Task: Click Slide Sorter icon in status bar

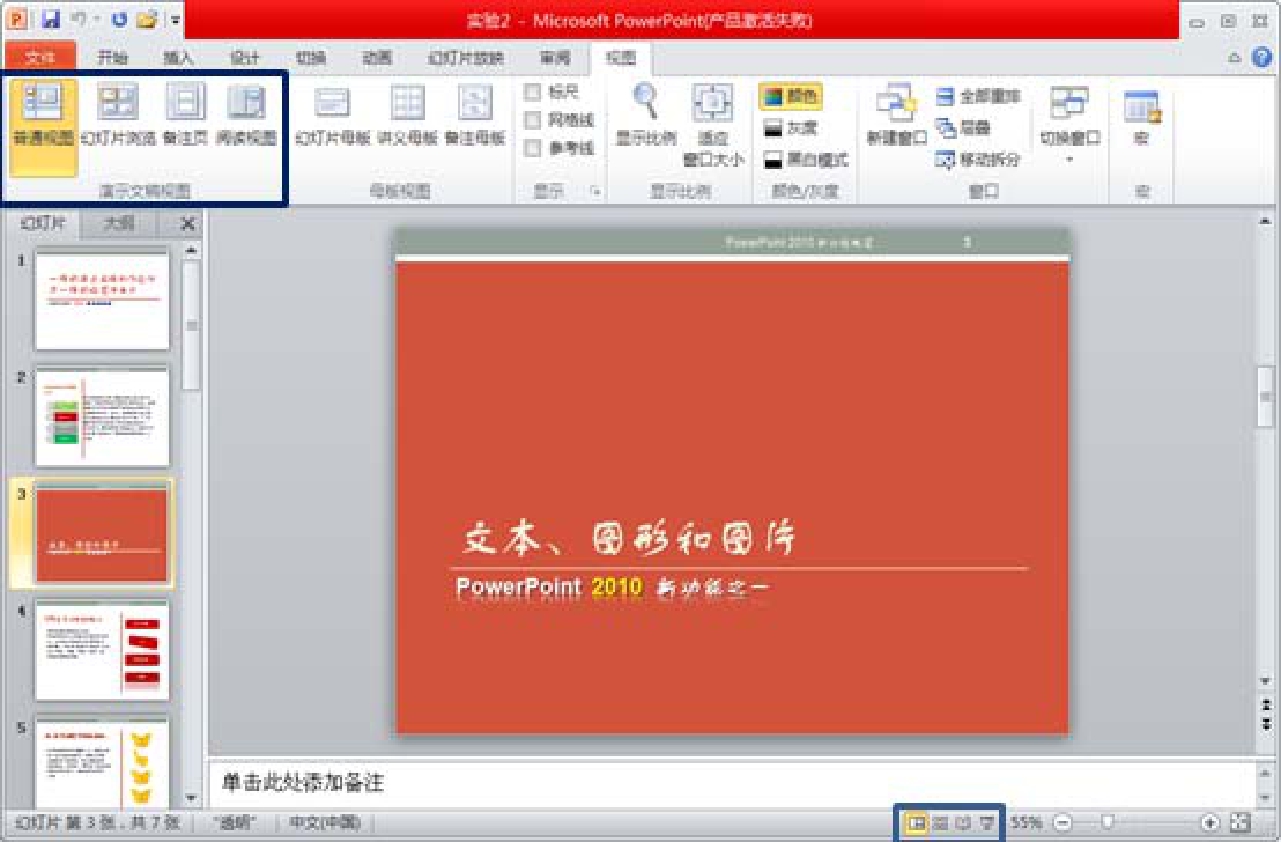Action: click(x=940, y=823)
